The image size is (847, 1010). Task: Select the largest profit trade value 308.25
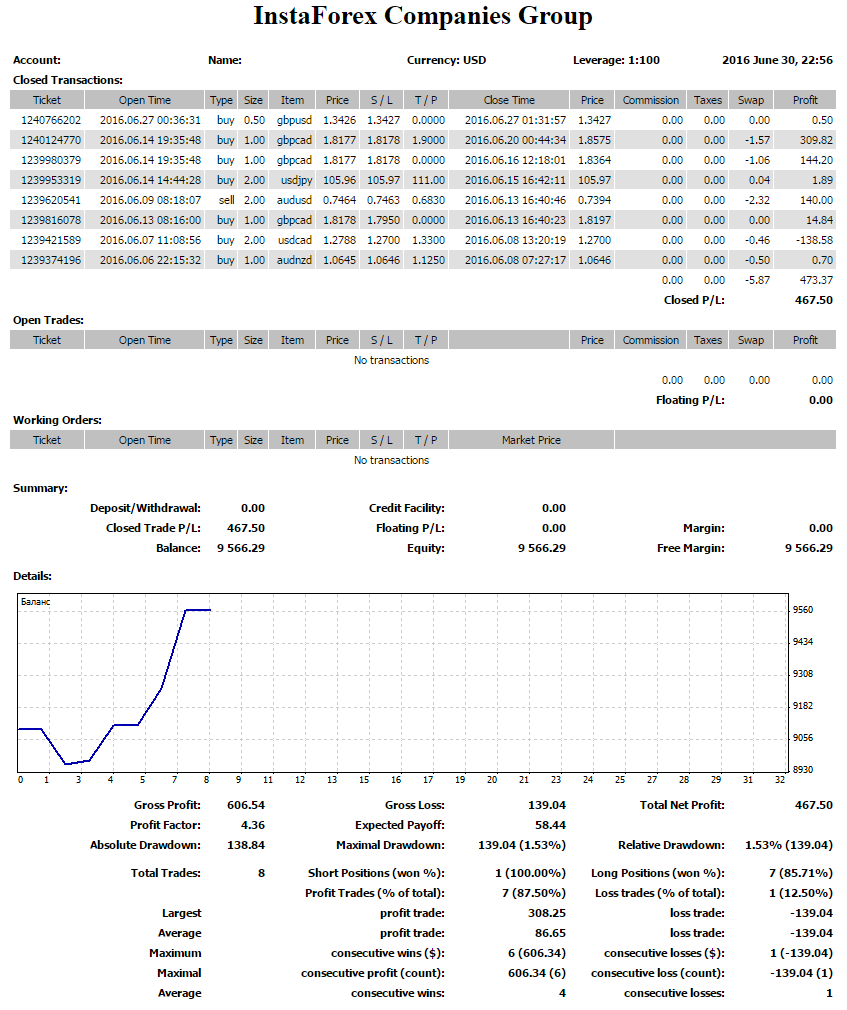click(547, 913)
